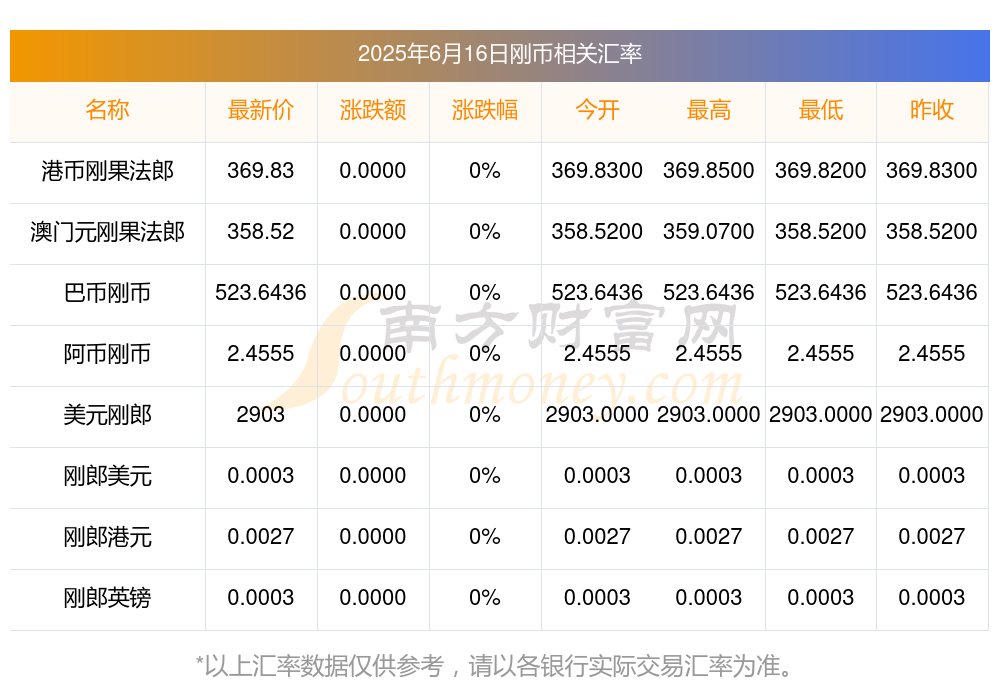Click the 名称 column header
1000x698 pixels.
click(x=108, y=110)
